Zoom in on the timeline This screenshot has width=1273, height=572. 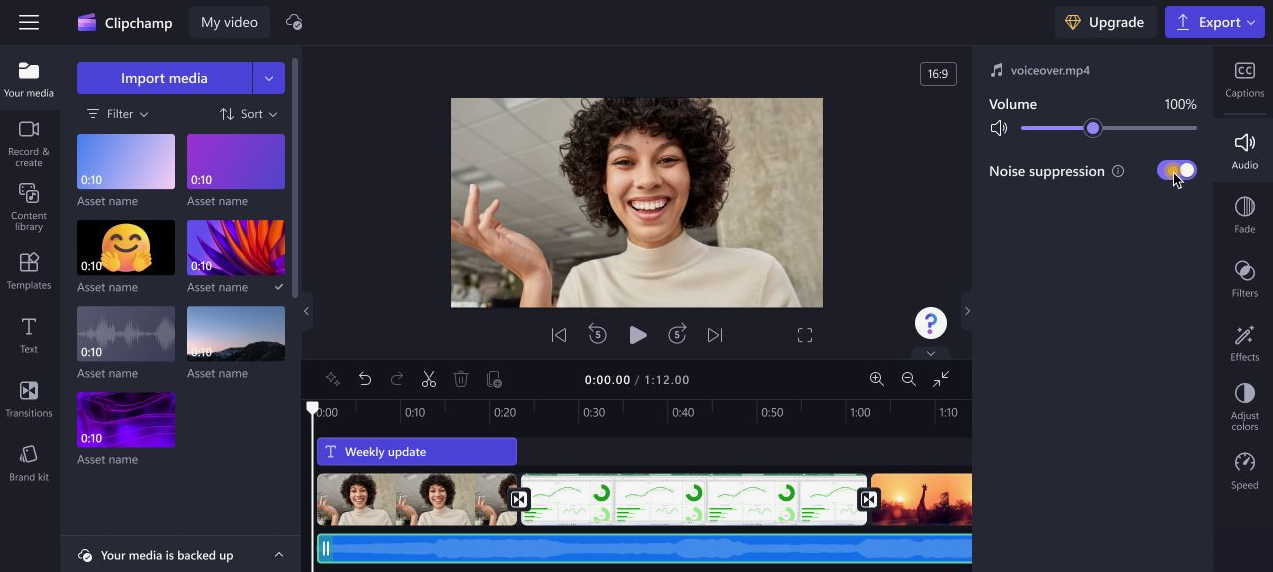[x=877, y=379]
